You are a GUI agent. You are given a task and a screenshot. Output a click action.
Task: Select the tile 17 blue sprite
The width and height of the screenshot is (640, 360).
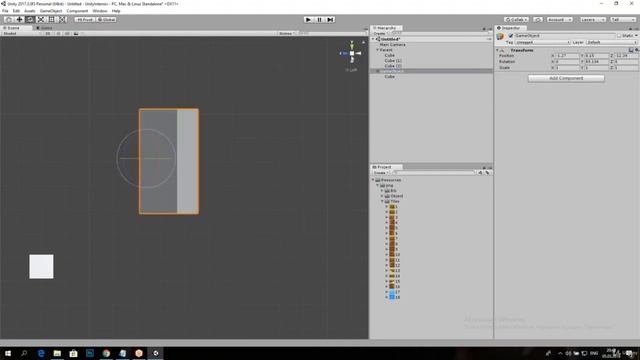click(392, 292)
